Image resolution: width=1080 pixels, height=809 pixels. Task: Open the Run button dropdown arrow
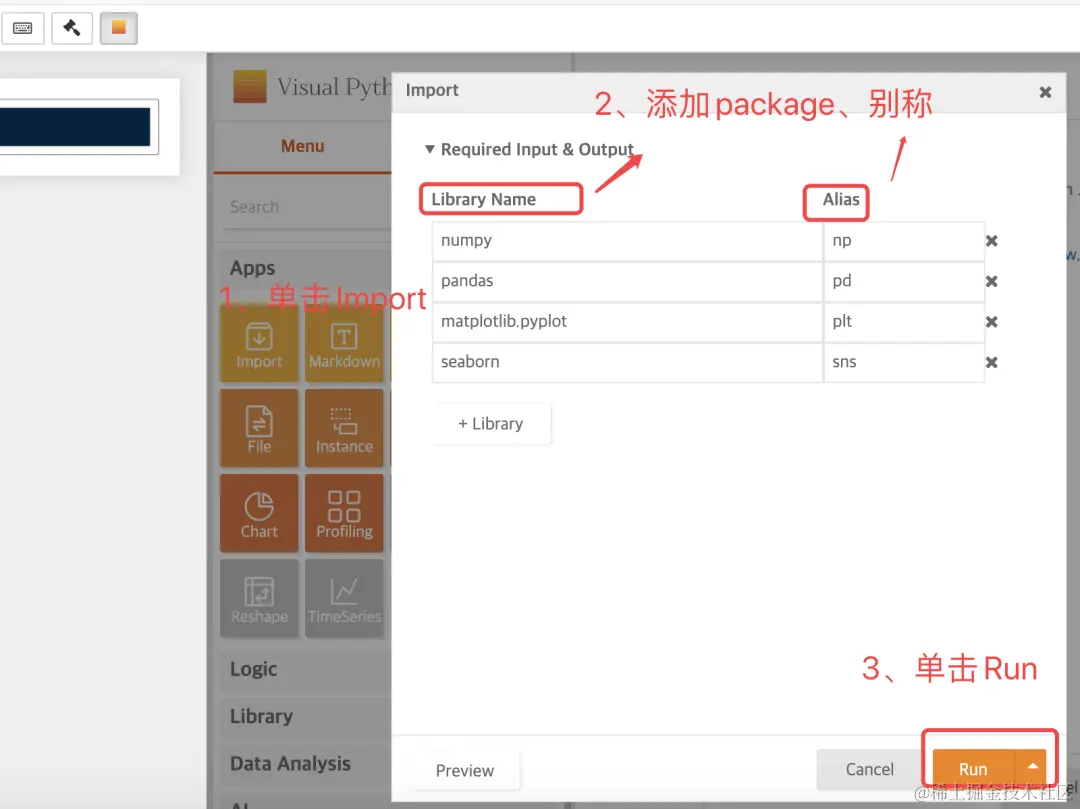1032,768
